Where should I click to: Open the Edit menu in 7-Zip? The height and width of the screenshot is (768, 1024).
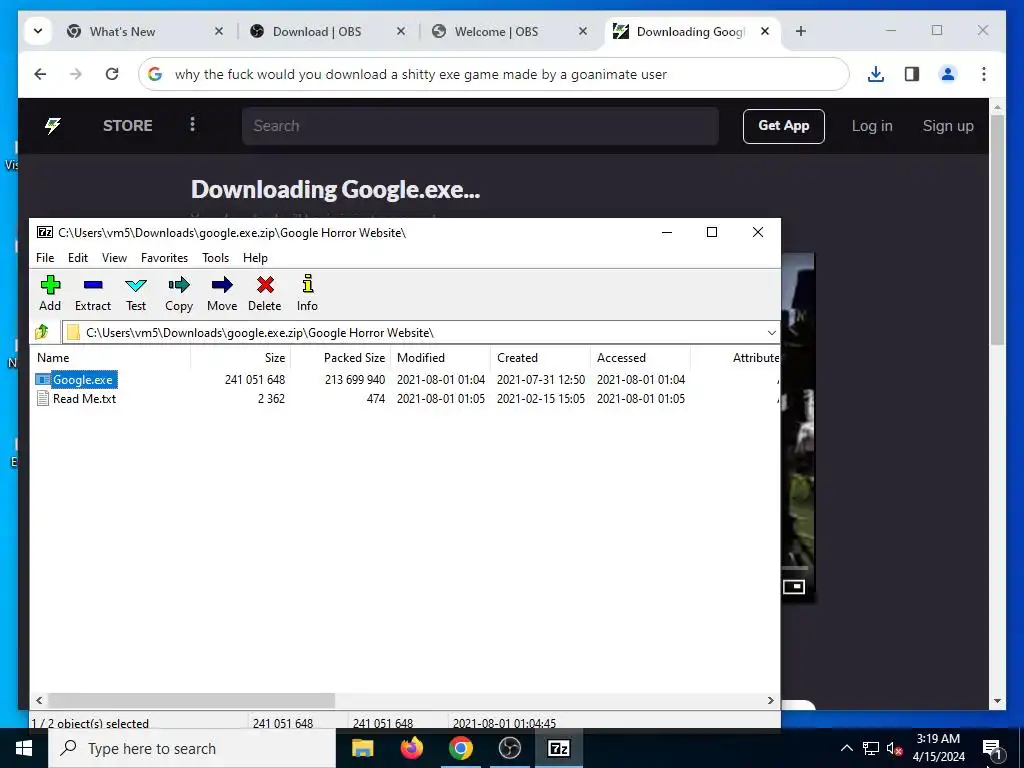78,258
